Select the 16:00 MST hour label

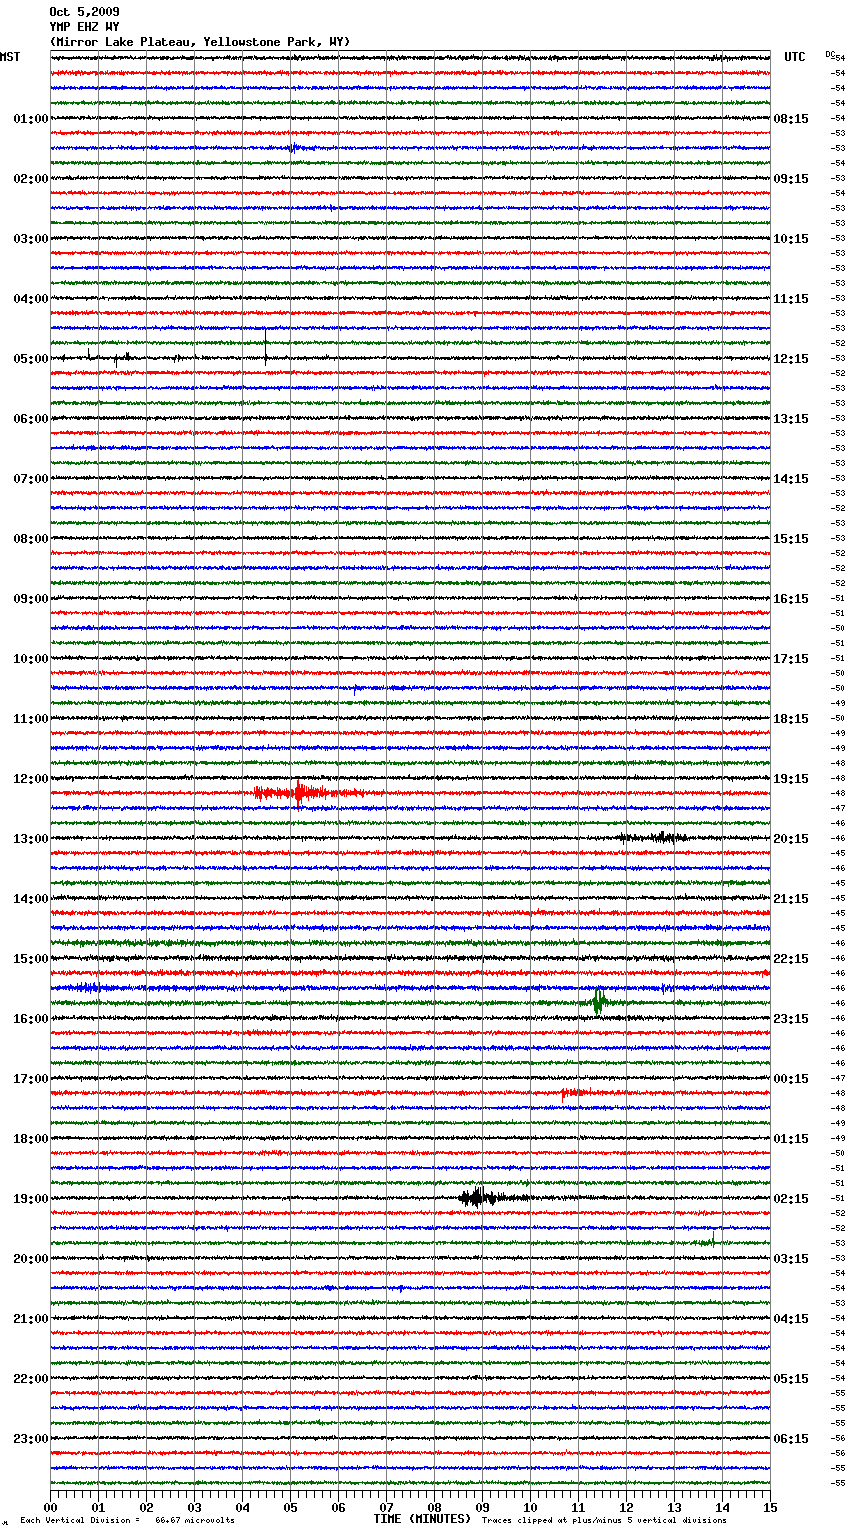31,1019
